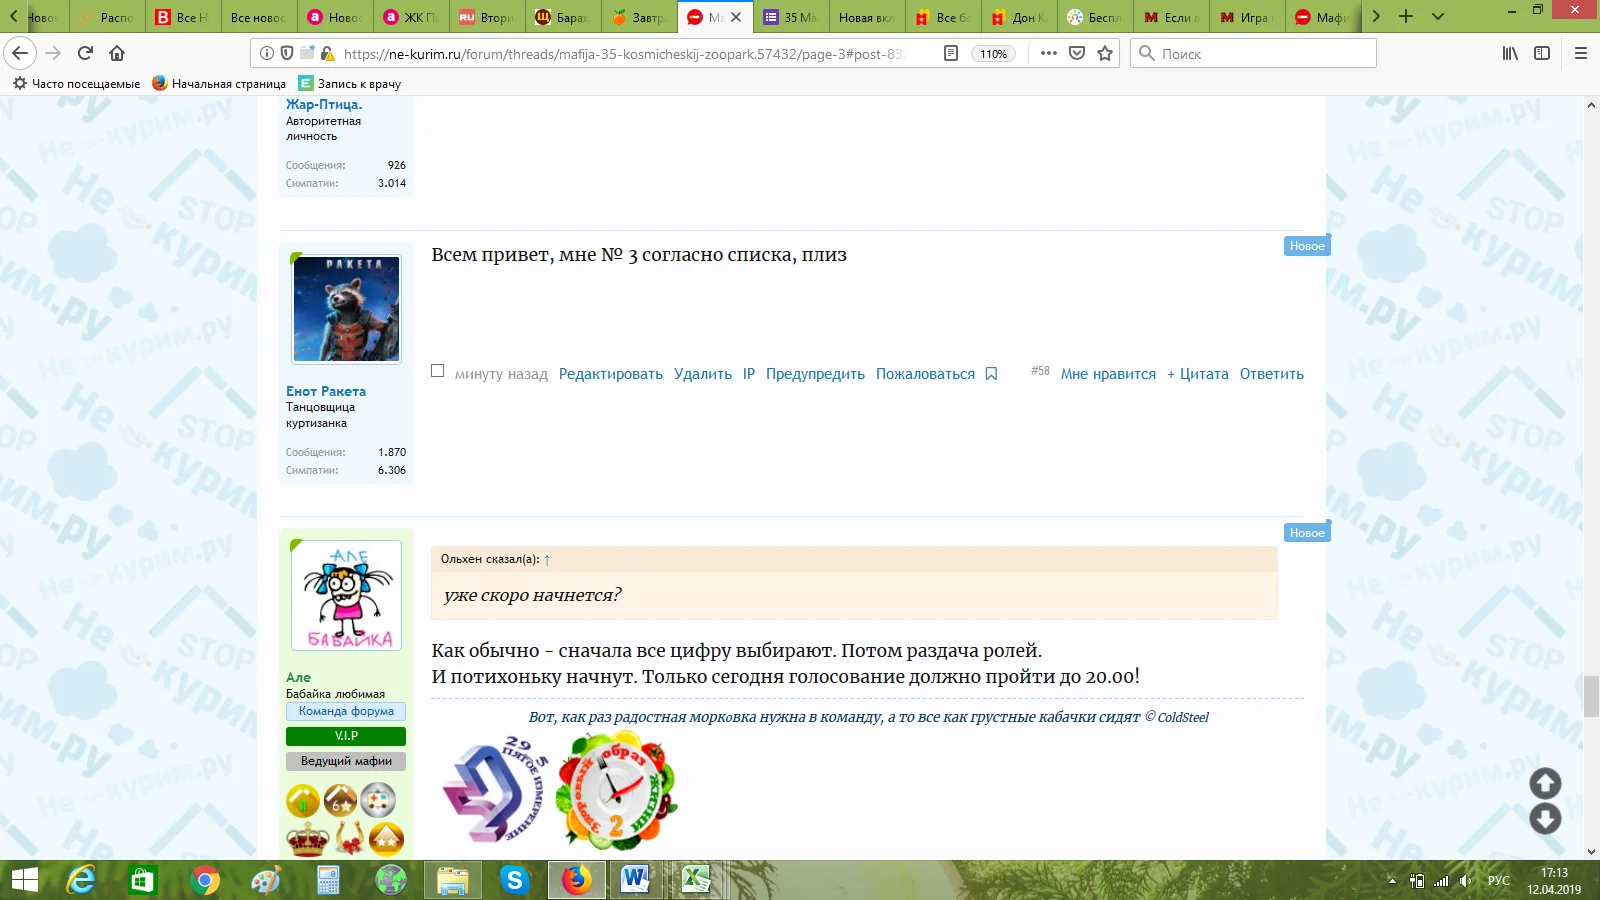The height and width of the screenshot is (900, 1600).
Task: Open 'Часто посещаемые' bookmarks folder
Action: point(77,84)
